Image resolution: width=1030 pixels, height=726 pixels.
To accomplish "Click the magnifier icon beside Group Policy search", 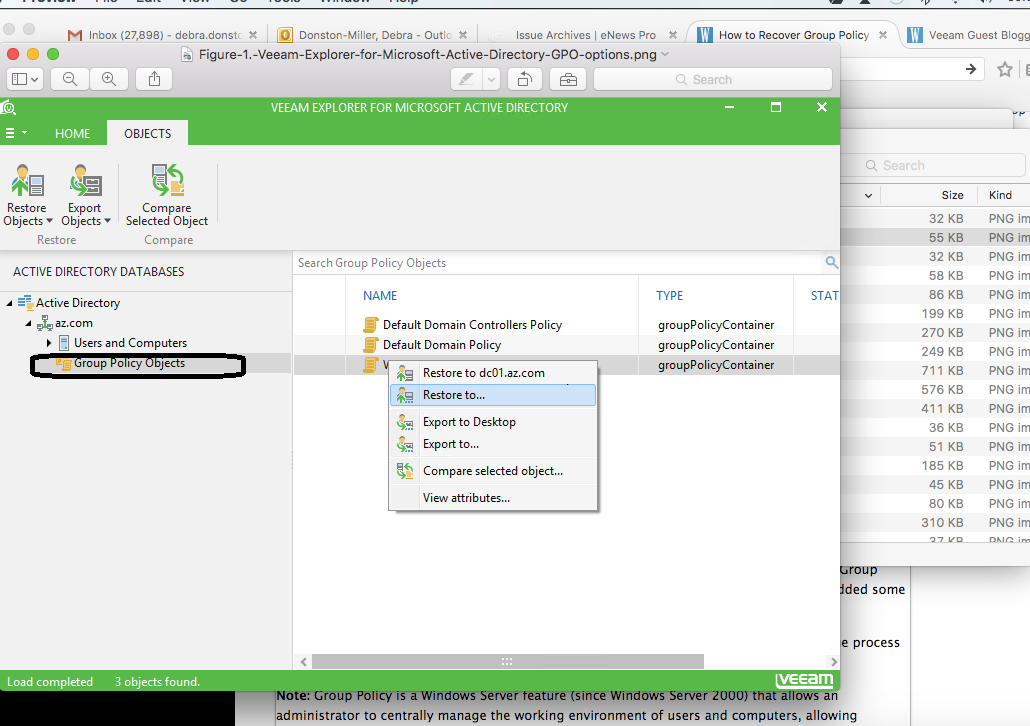I will [831, 263].
